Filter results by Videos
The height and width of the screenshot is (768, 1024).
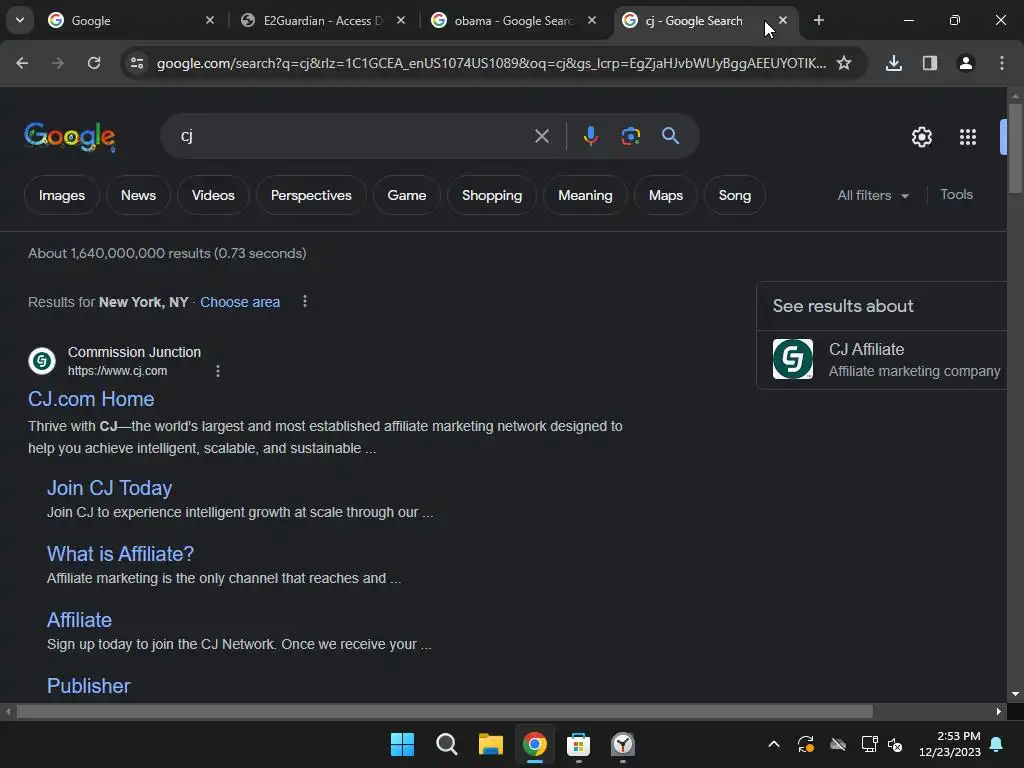click(213, 195)
